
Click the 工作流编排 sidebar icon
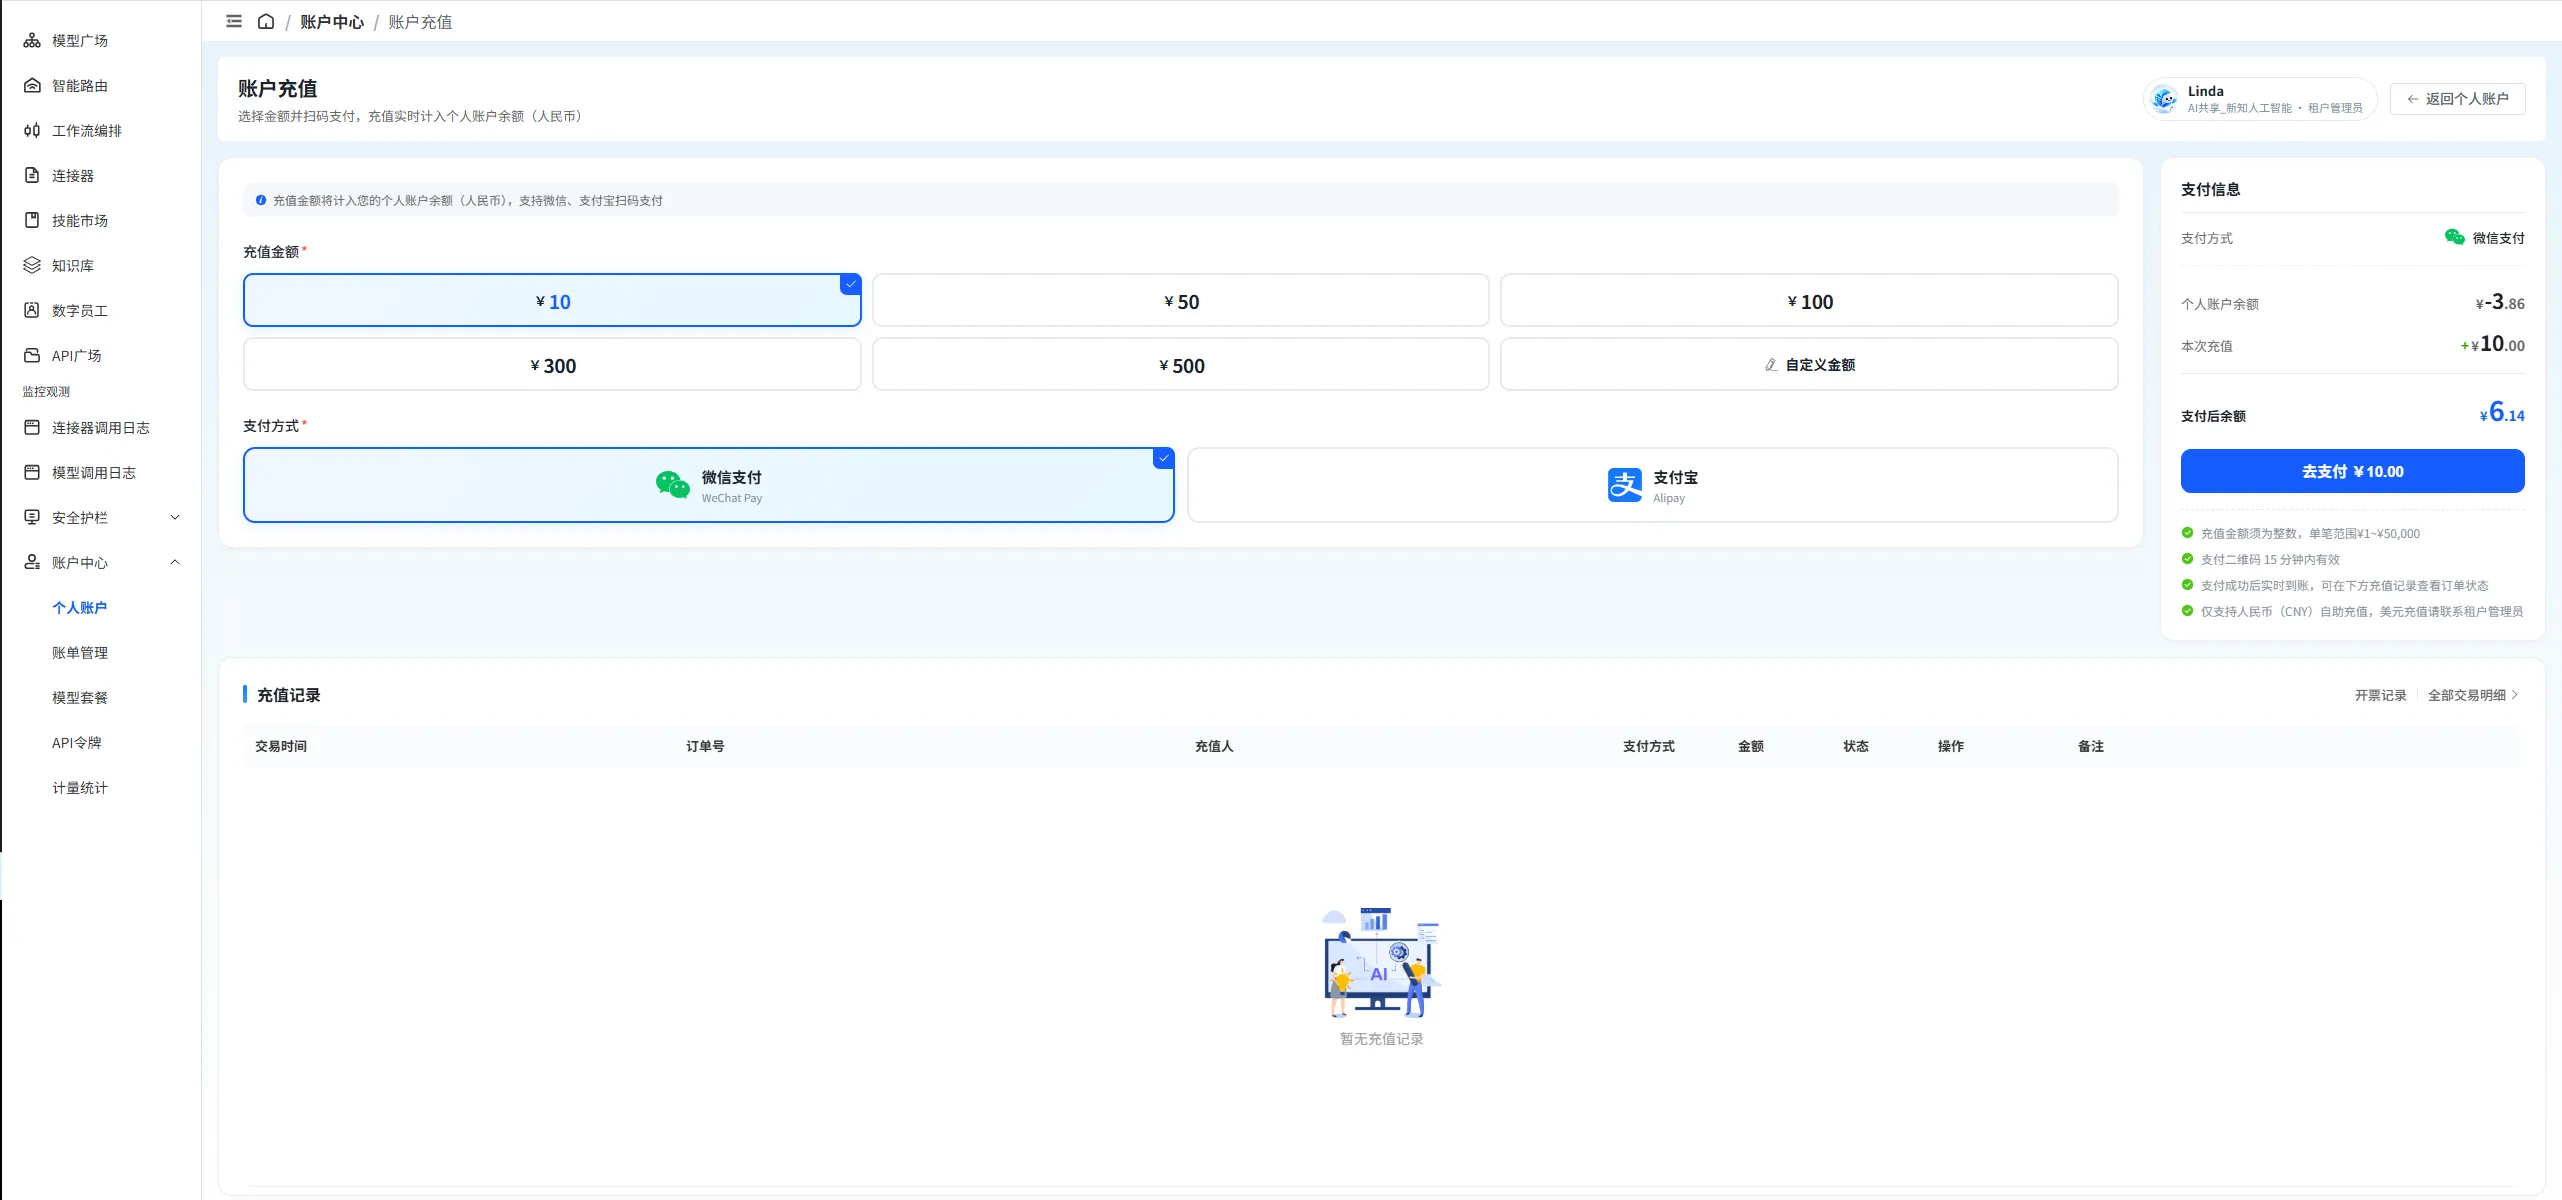click(x=32, y=131)
